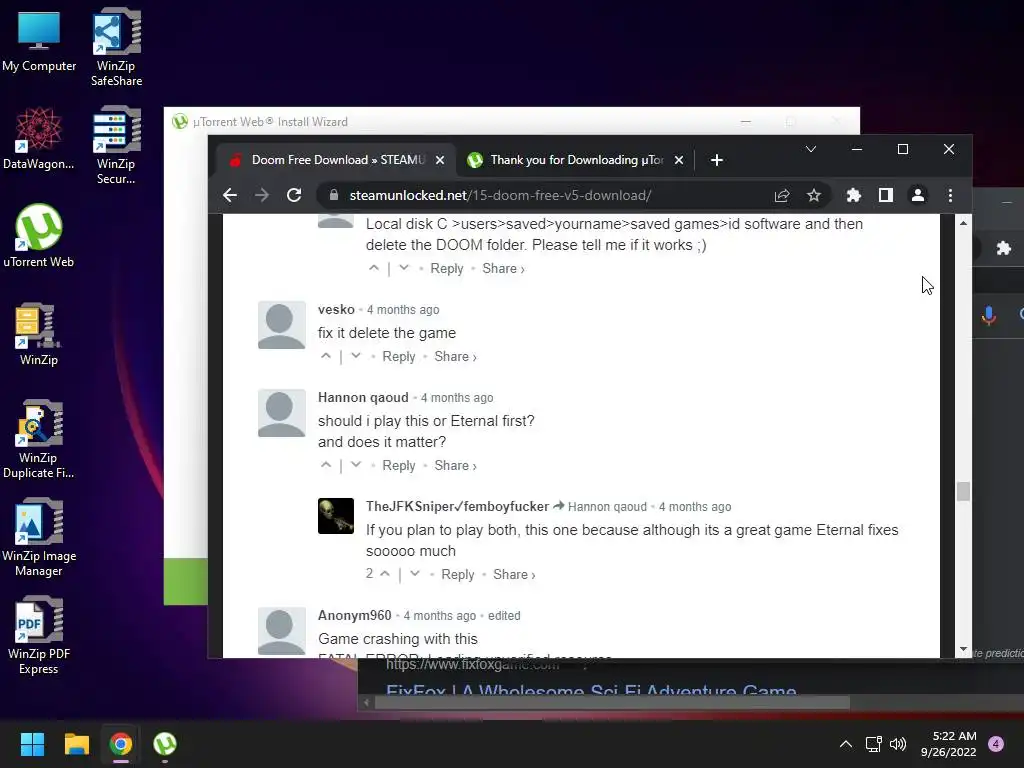1024x768 pixels.
Task: Upvote the Local disk C comment
Action: [374, 268]
